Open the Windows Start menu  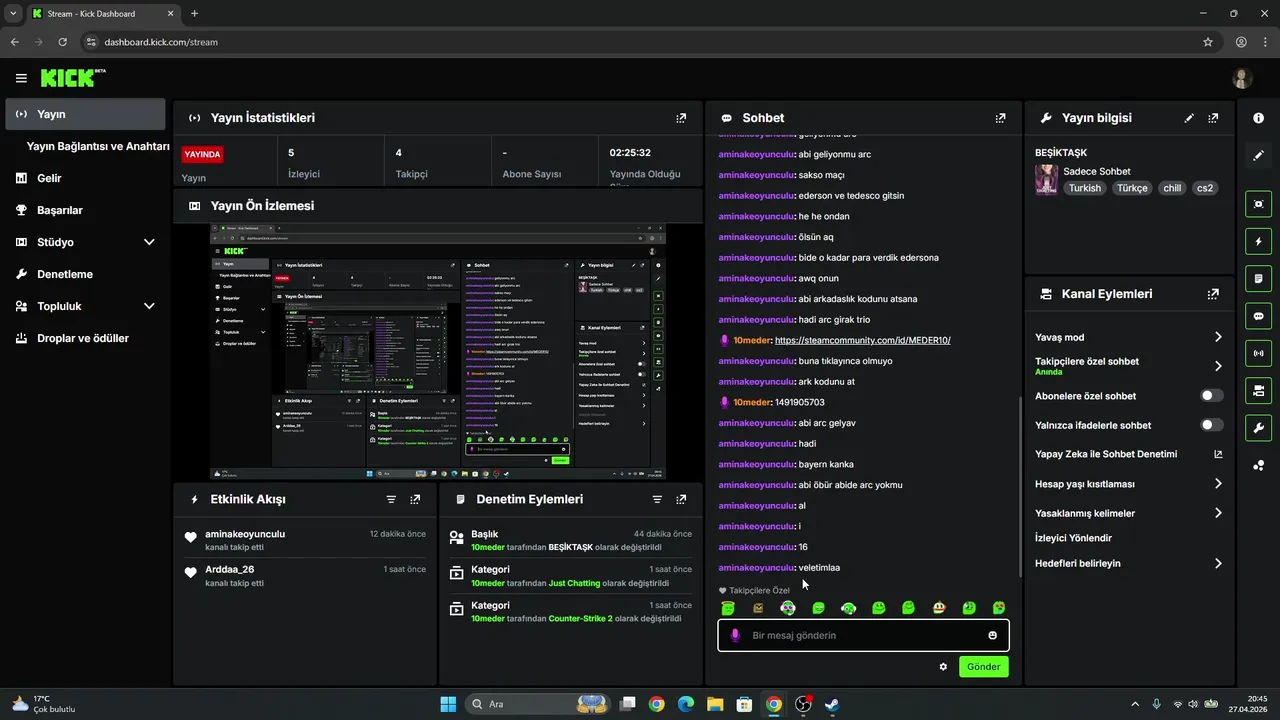(448, 704)
